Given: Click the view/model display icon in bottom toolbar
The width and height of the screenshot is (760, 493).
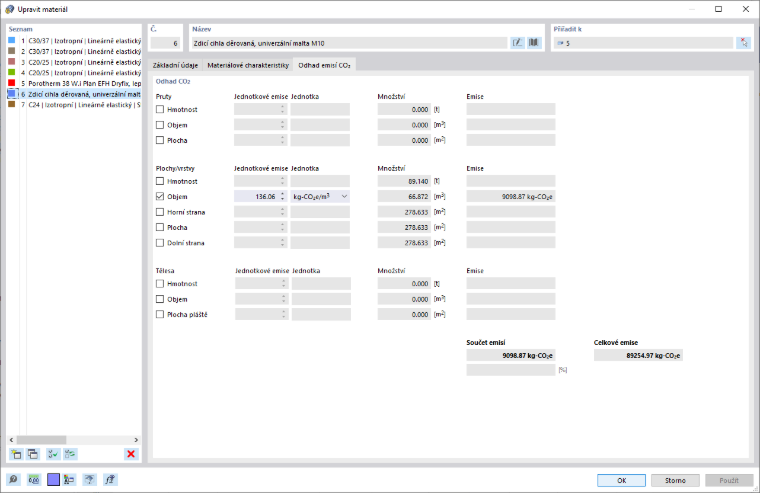Looking at the screenshot, I should [89, 479].
